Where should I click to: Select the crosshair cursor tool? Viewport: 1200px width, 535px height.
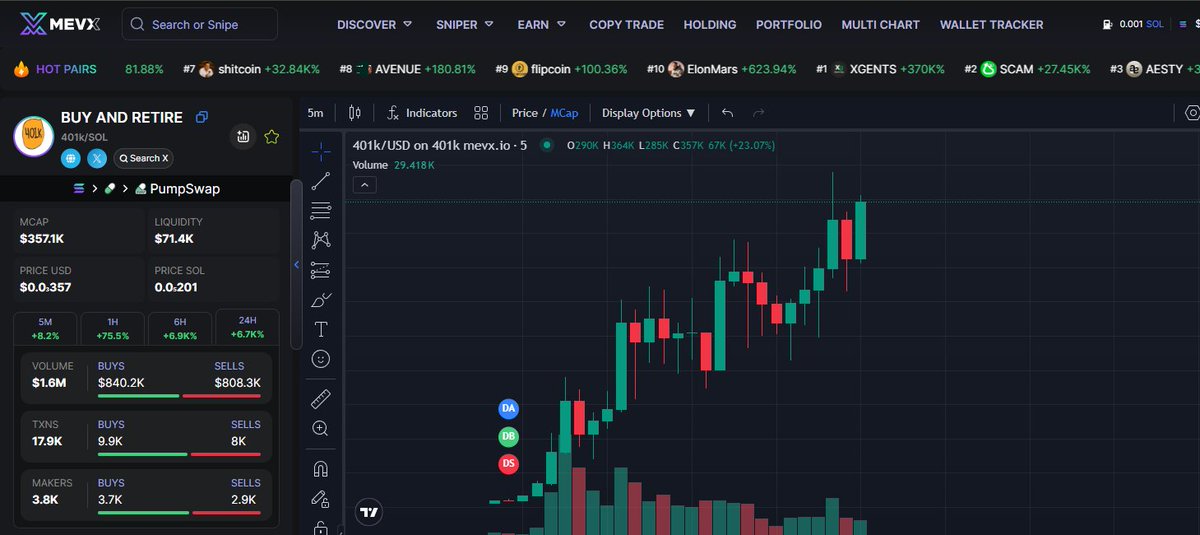tap(320, 152)
